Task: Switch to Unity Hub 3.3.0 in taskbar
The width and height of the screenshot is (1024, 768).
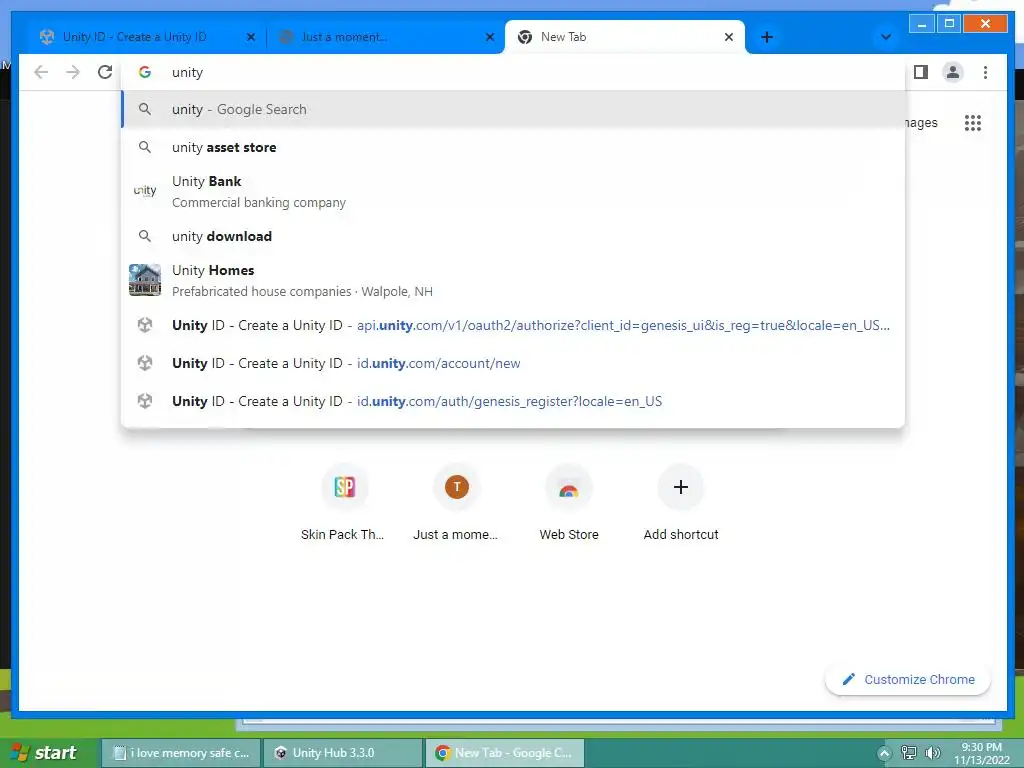Action: tap(344, 753)
